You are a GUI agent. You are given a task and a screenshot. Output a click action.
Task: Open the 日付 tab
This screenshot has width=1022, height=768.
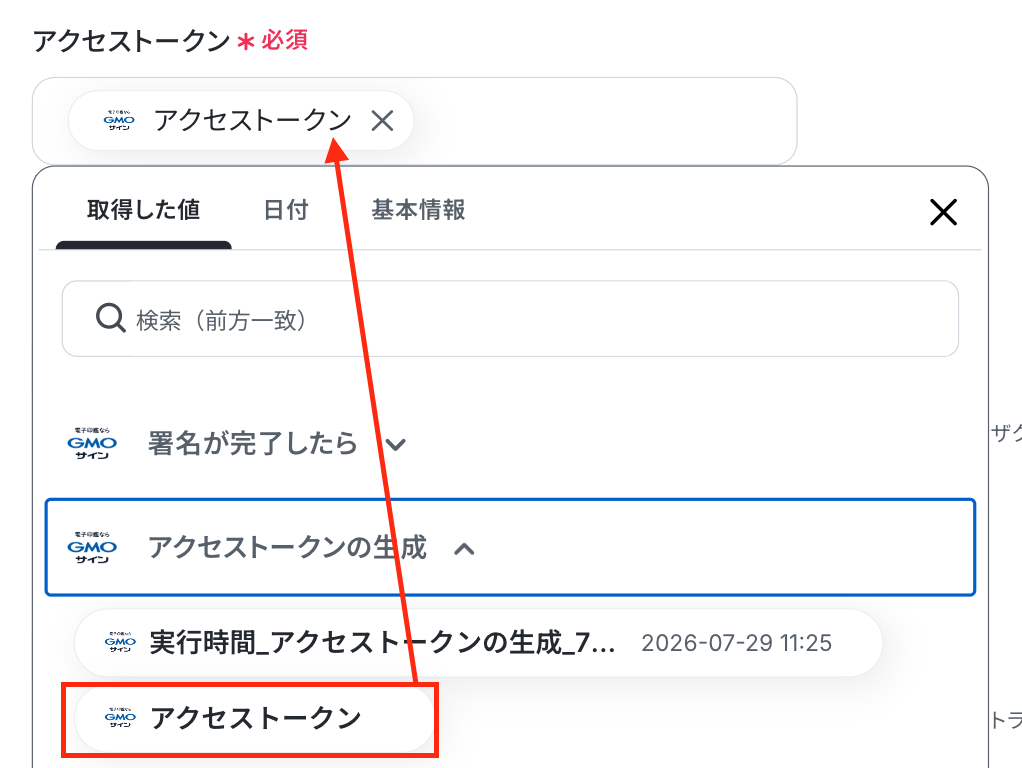click(x=286, y=210)
